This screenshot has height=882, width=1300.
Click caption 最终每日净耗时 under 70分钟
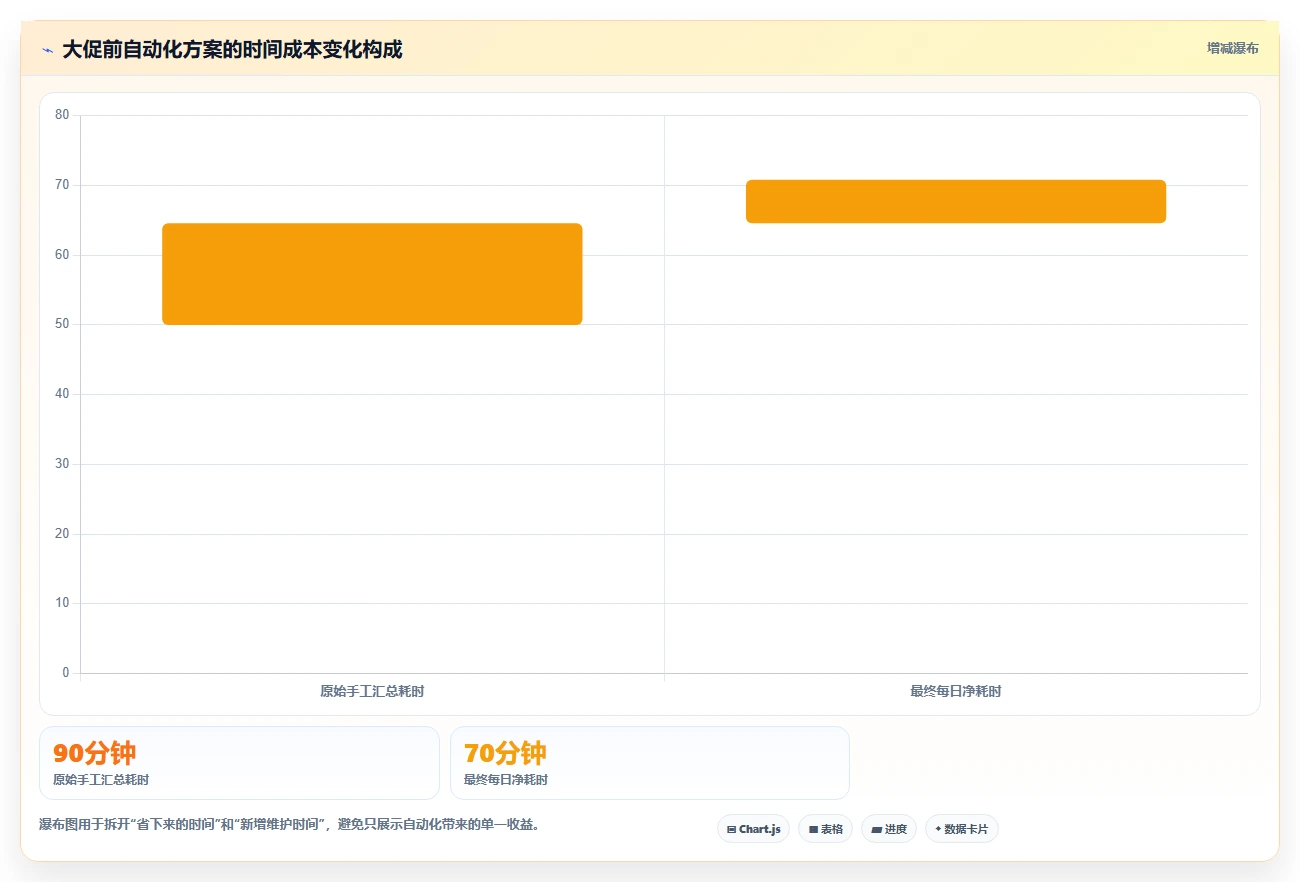click(506, 780)
